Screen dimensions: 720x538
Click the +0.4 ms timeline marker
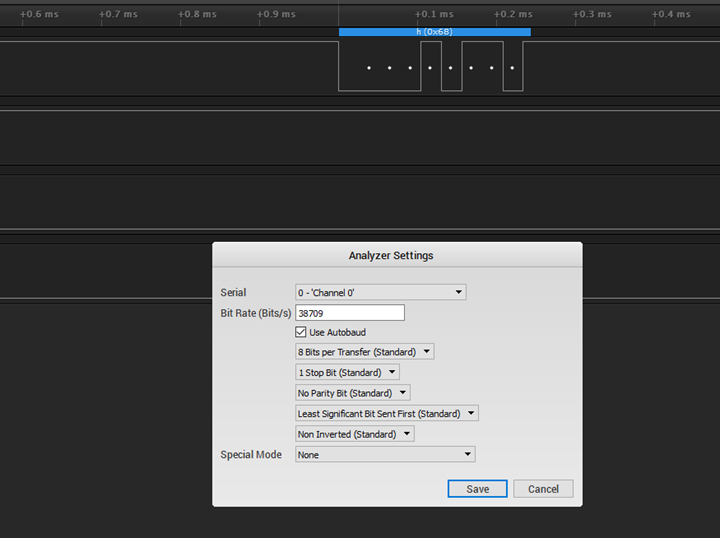(x=671, y=15)
